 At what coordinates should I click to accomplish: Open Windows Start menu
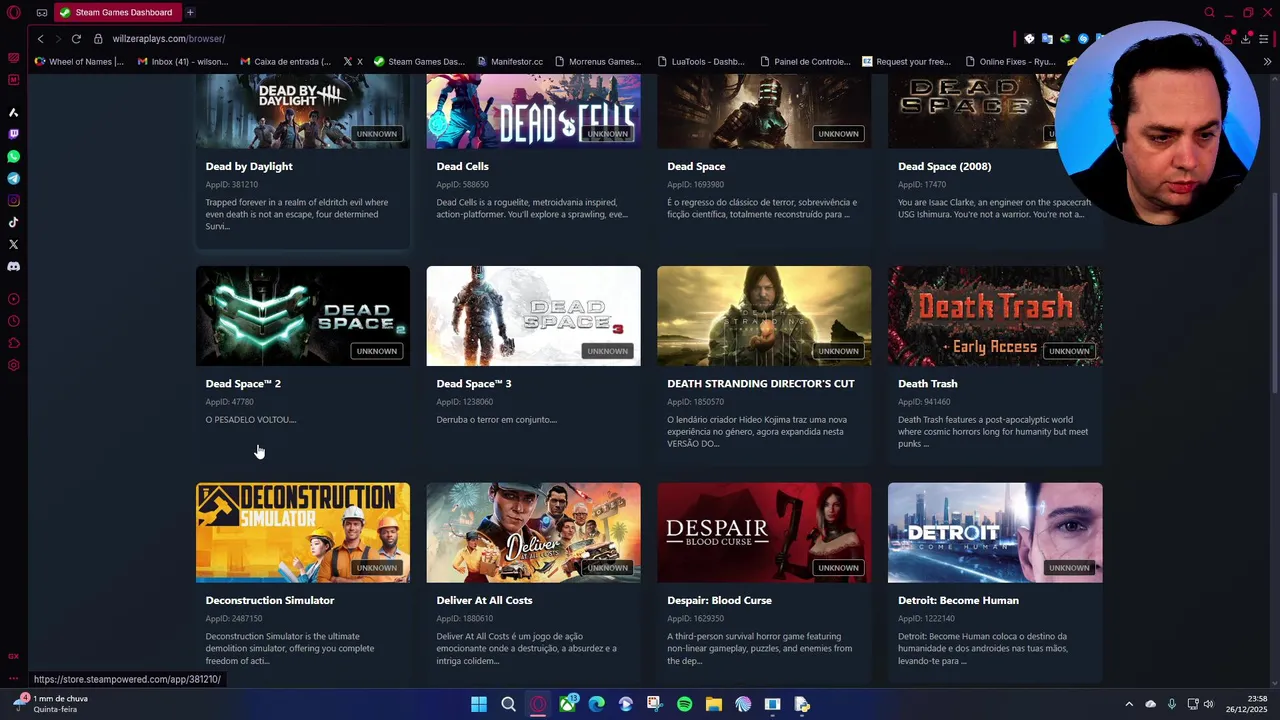tap(479, 704)
